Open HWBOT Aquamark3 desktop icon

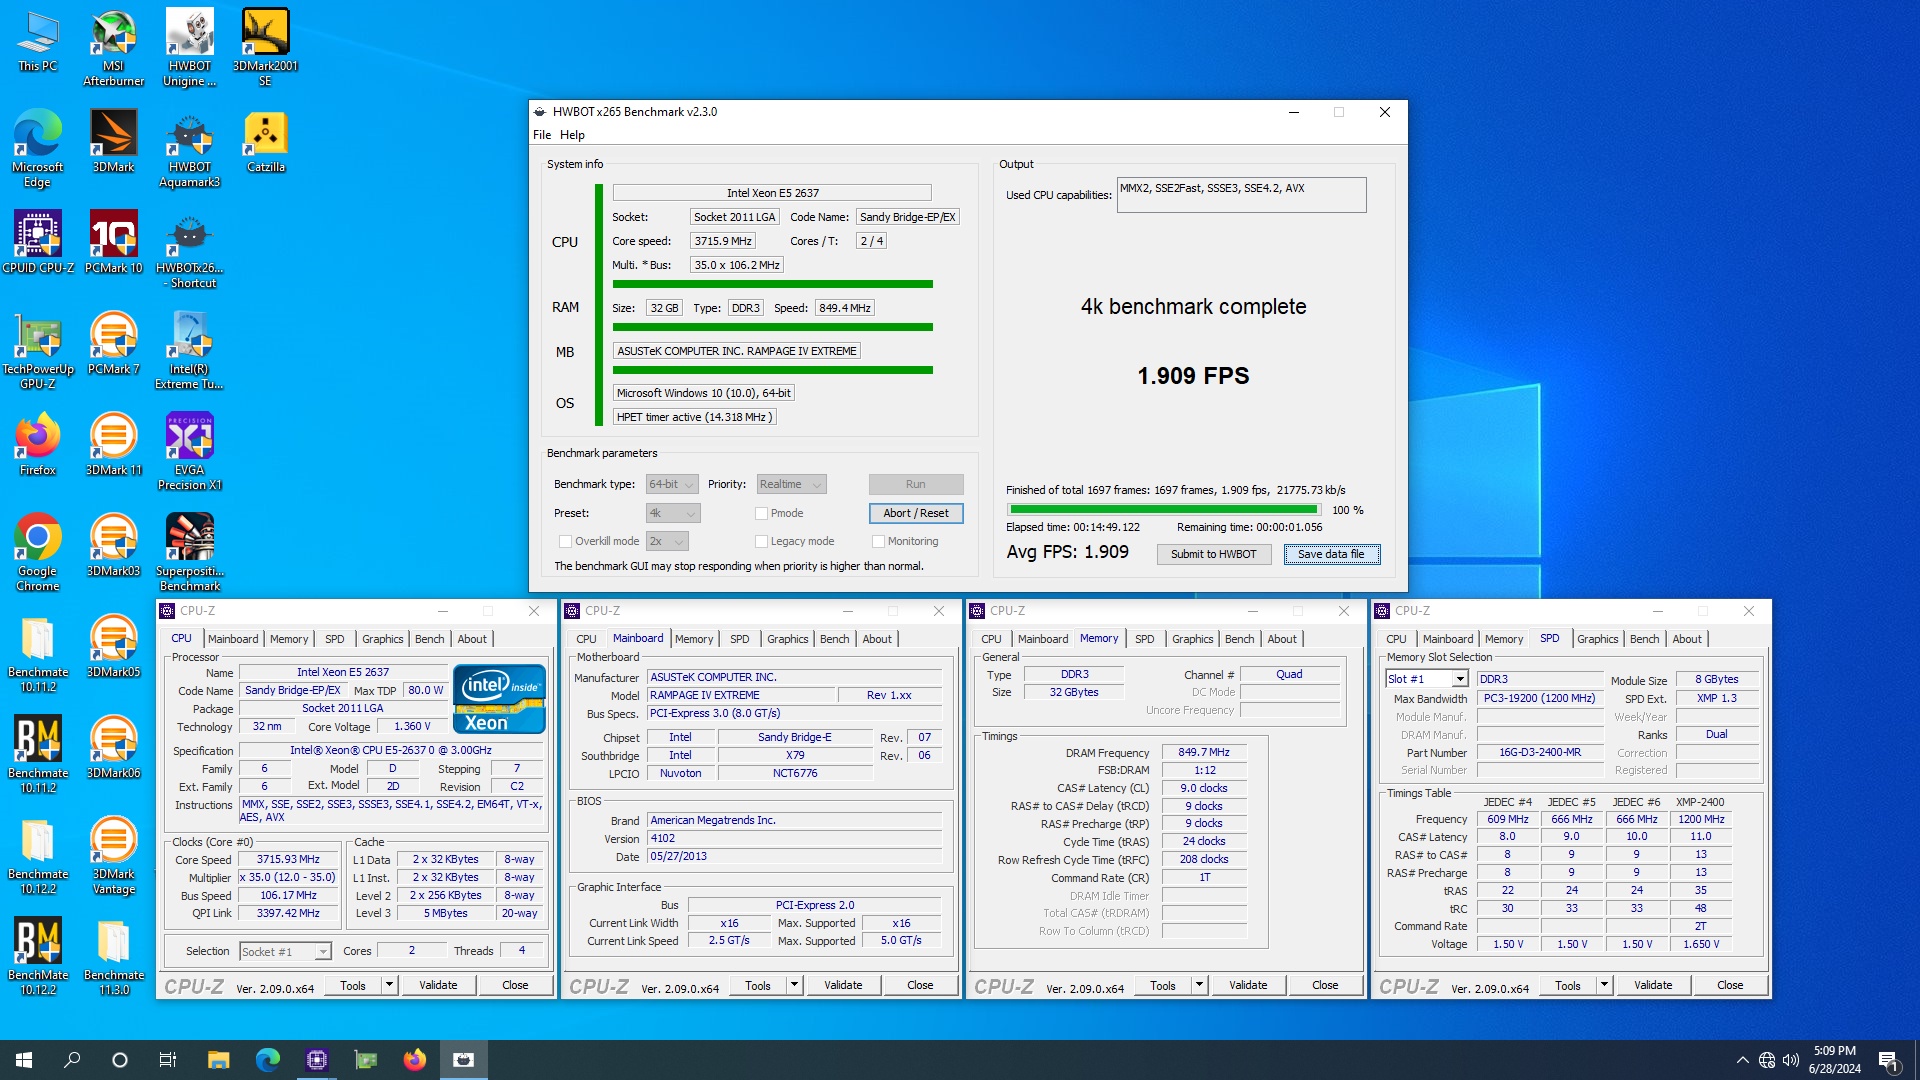tap(189, 149)
